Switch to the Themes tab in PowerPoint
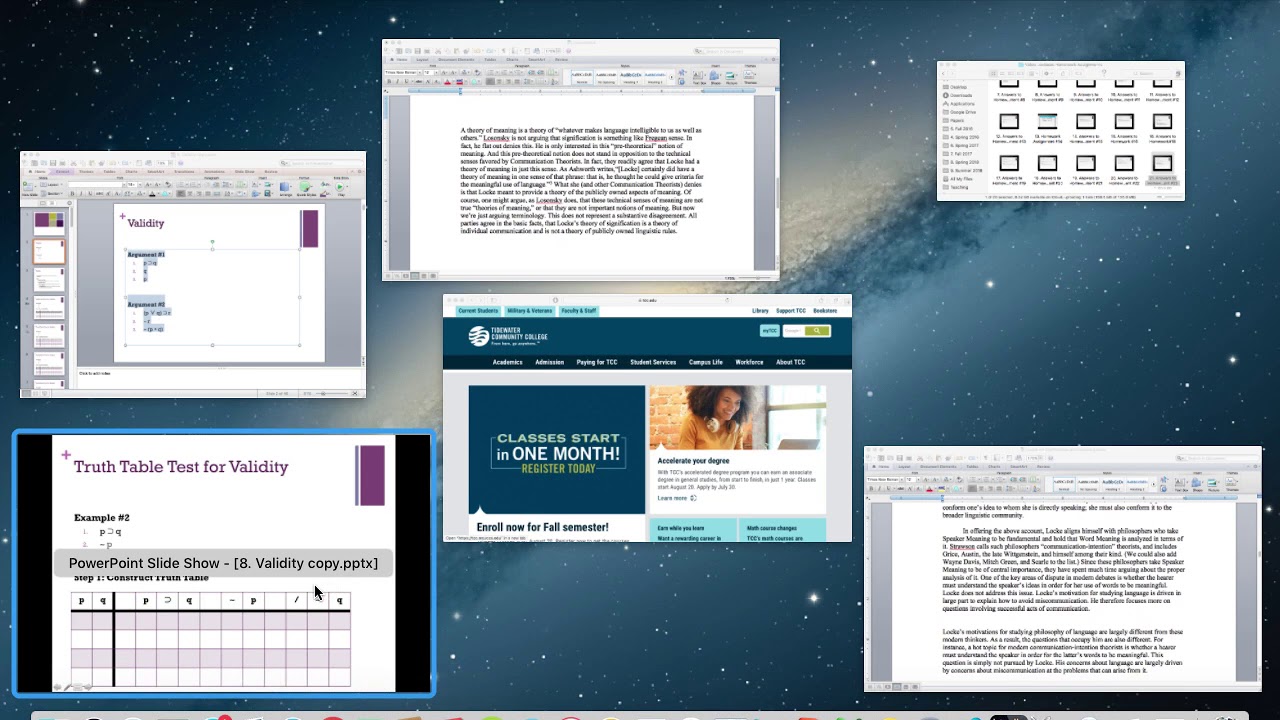Viewport: 1280px width, 720px height. tap(86, 171)
